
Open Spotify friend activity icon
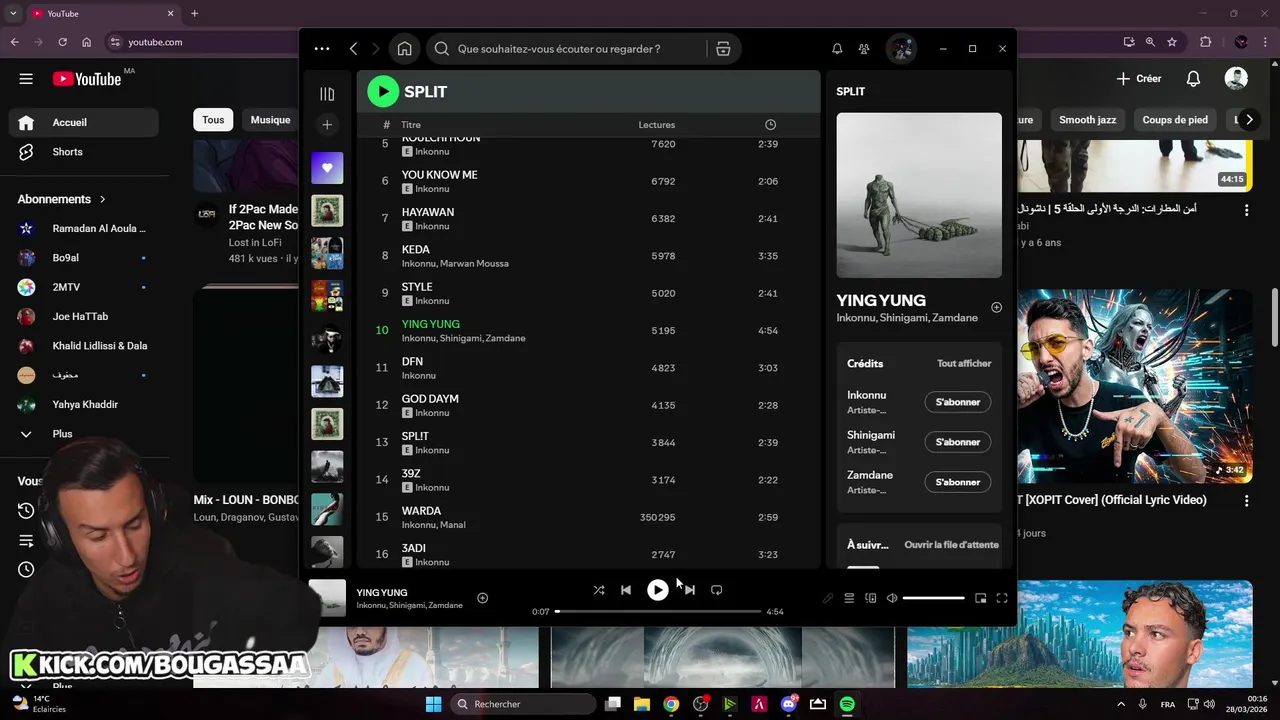pyautogui.click(x=864, y=49)
